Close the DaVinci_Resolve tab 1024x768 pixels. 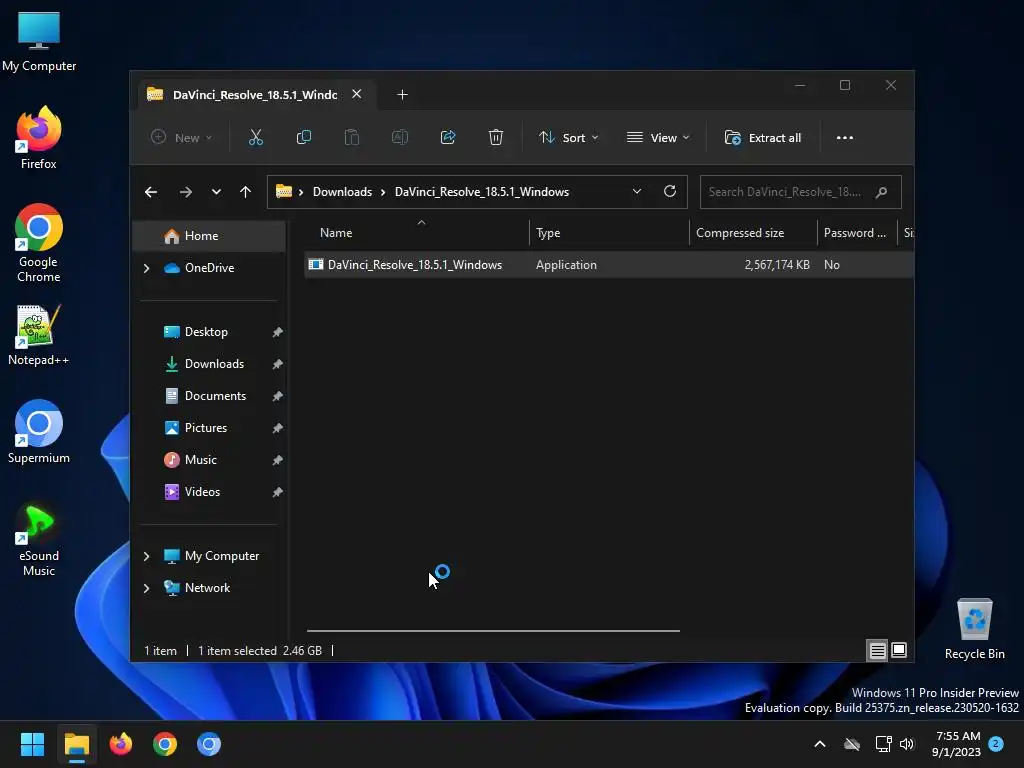click(357, 94)
